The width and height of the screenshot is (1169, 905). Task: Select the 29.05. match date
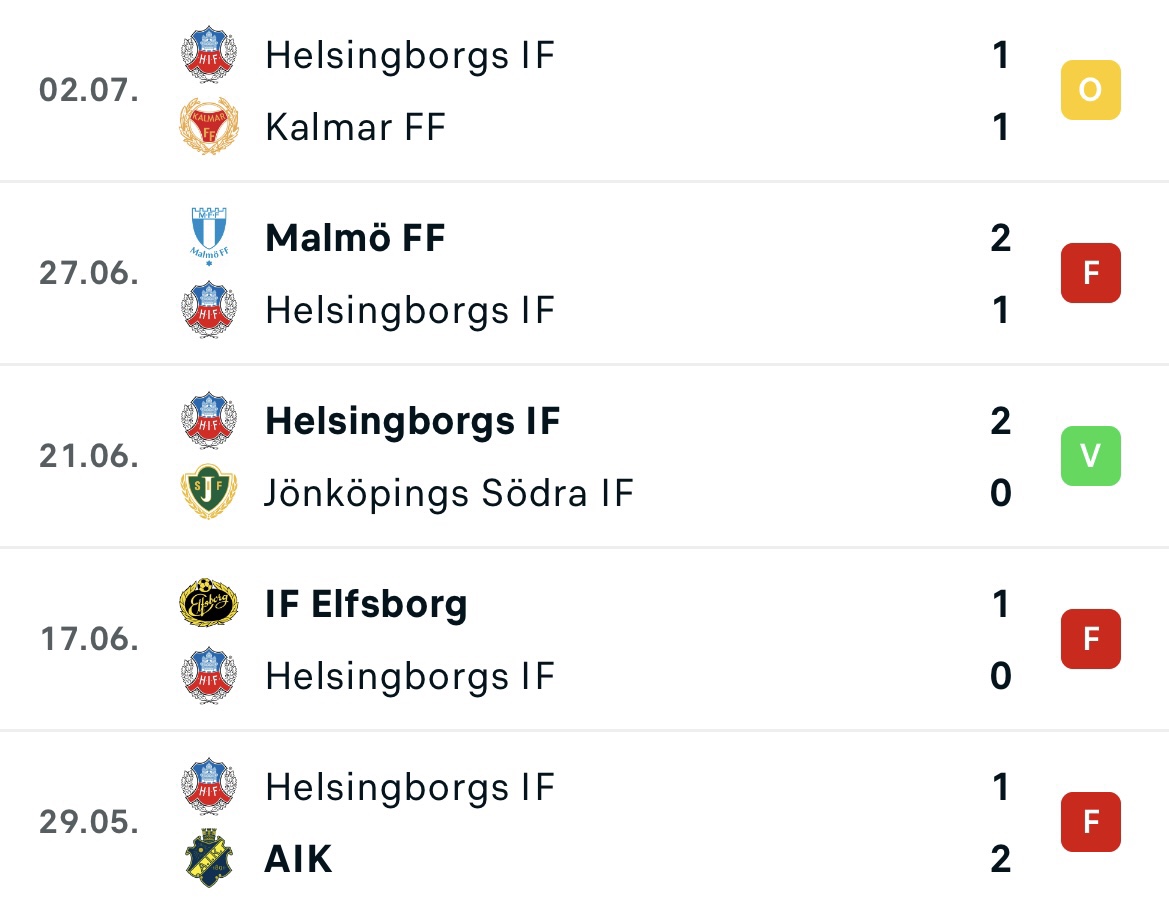tap(89, 822)
